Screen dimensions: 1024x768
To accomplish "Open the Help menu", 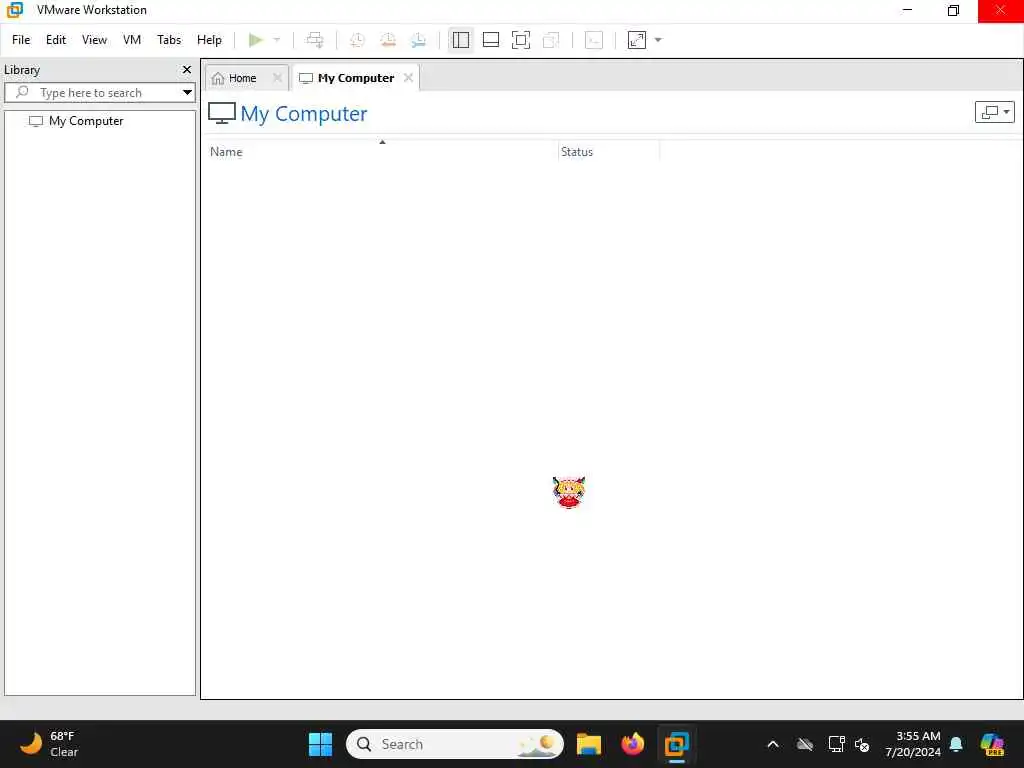I will 209,40.
